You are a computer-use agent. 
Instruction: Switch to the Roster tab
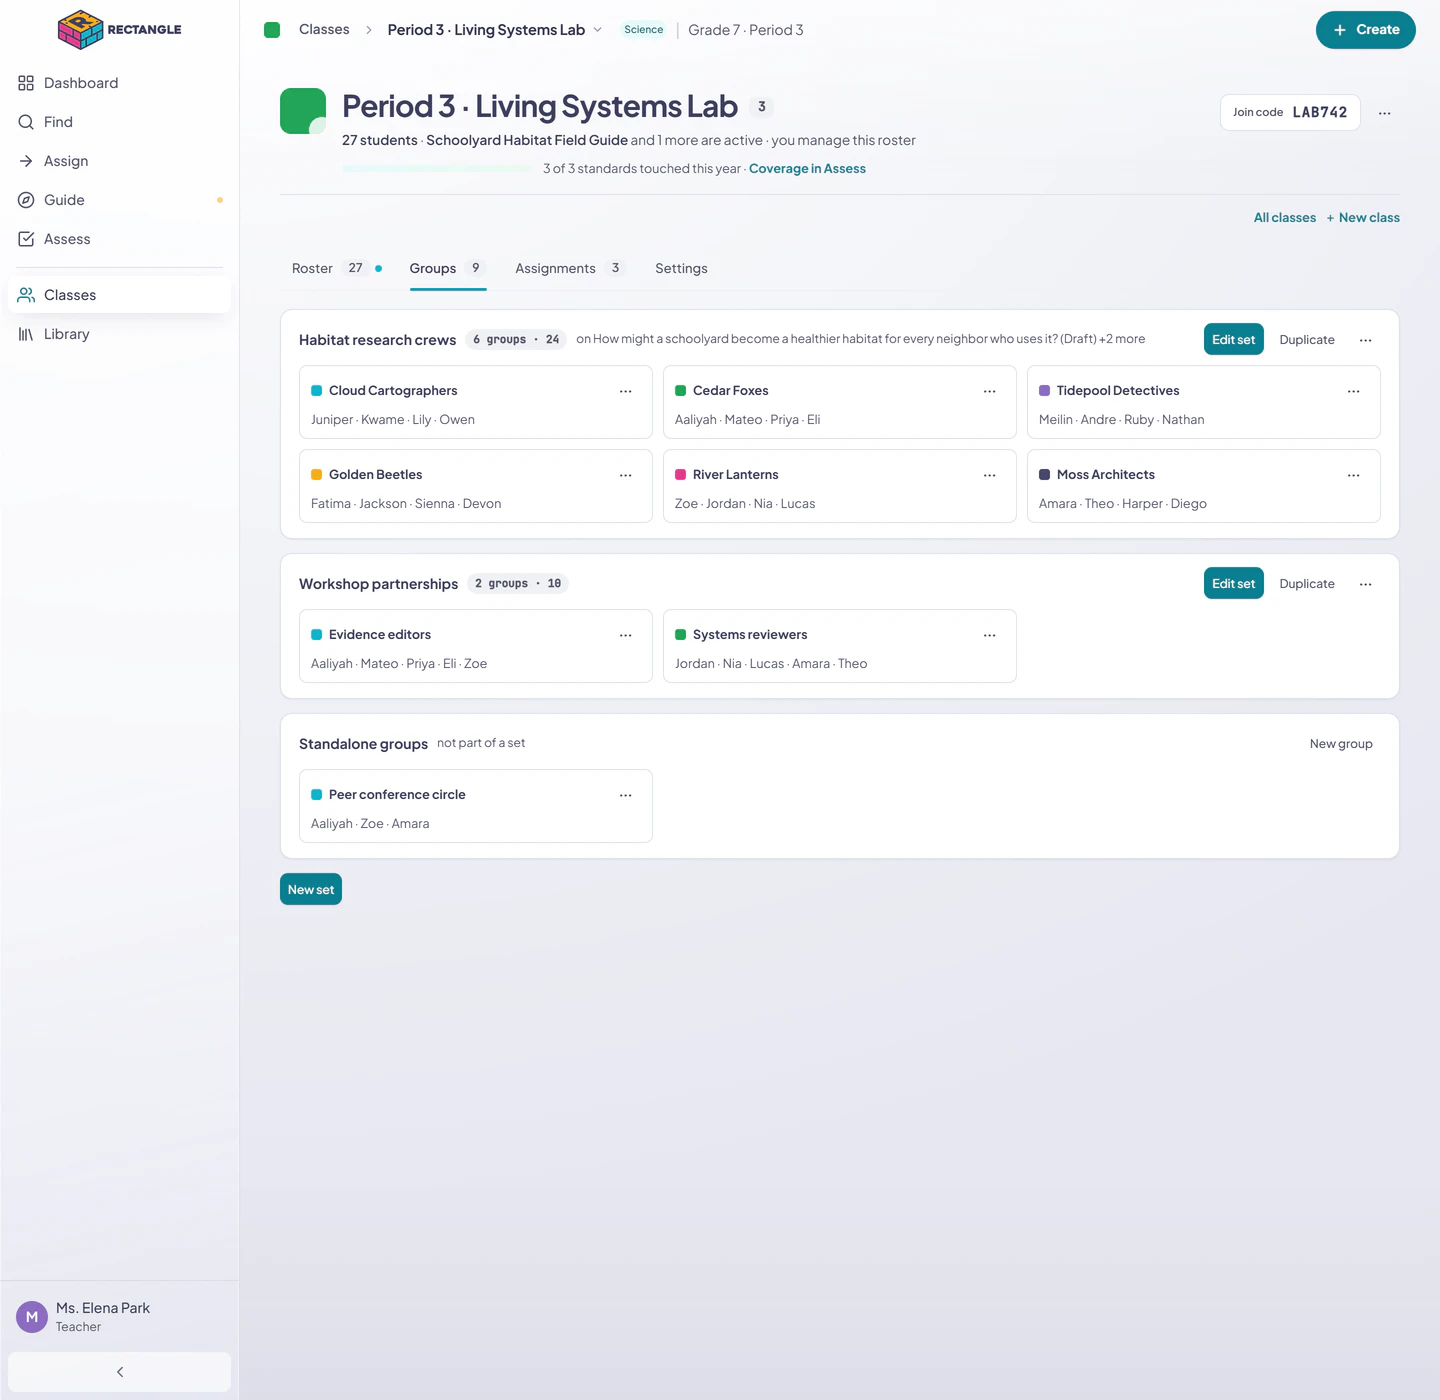[337, 268]
